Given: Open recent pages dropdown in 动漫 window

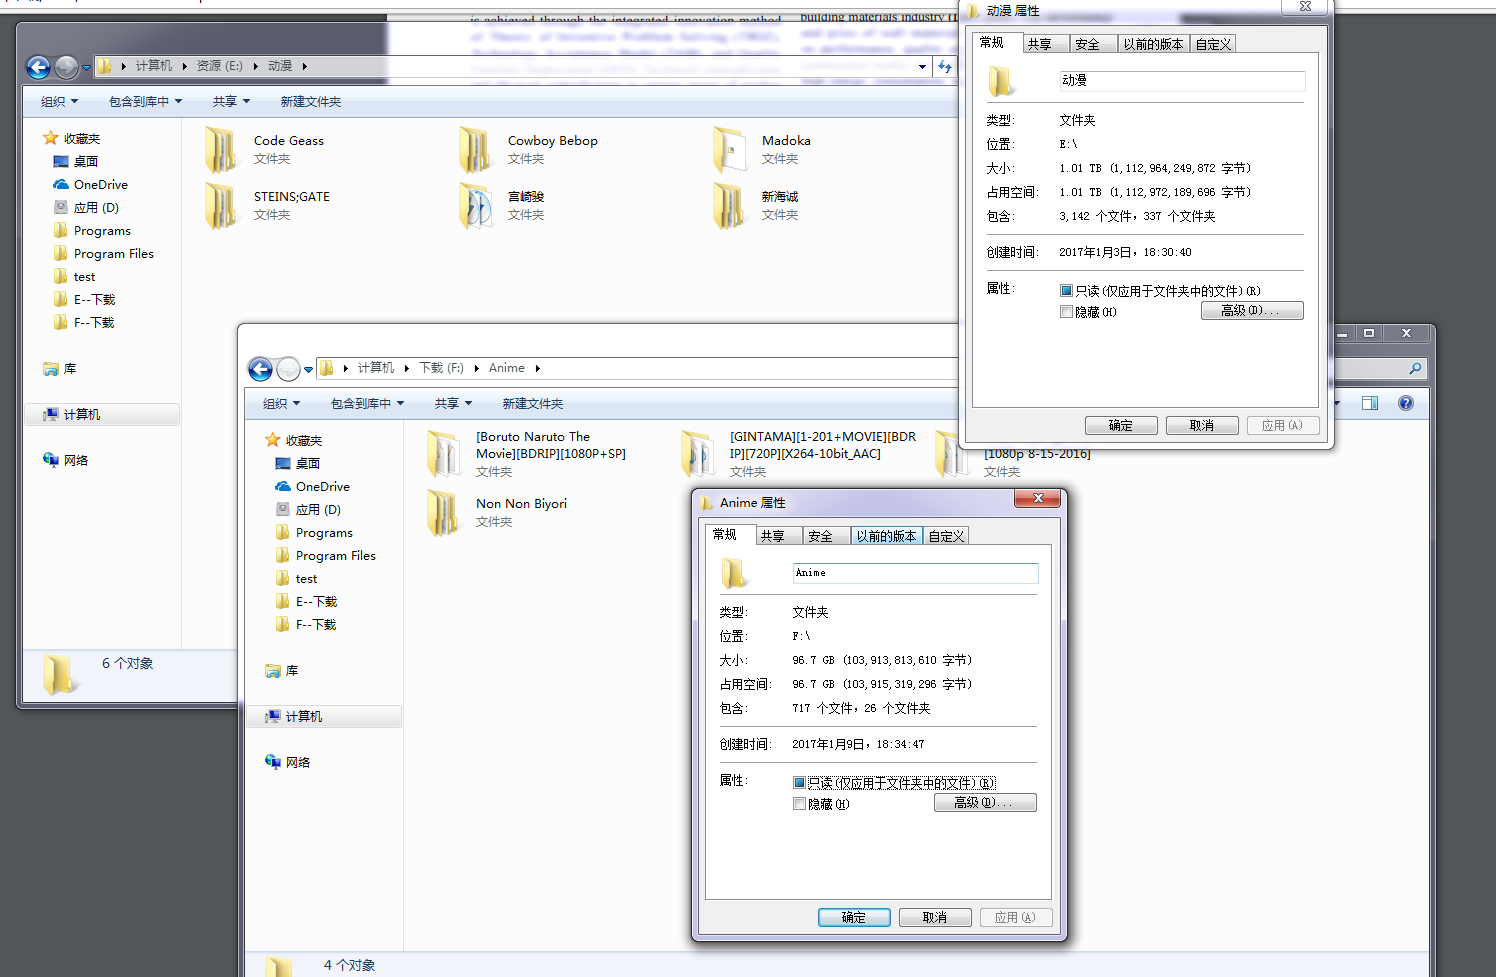Looking at the screenshot, I should point(86,68).
